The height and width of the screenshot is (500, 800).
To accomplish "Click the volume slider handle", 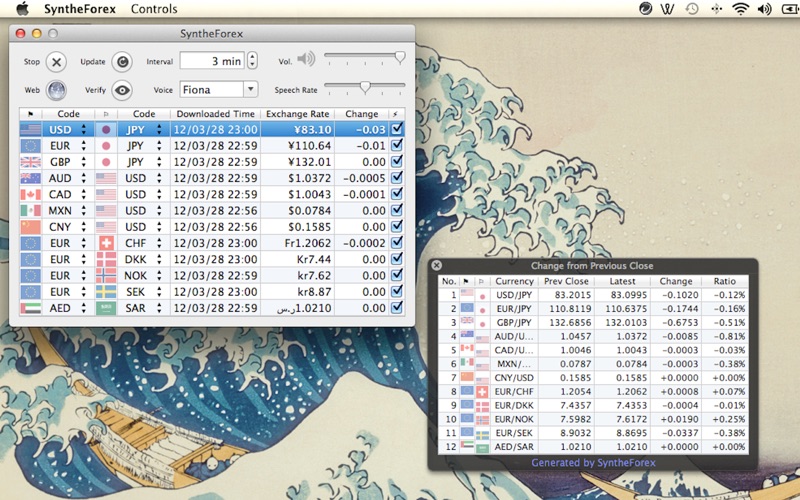I will [400, 57].
